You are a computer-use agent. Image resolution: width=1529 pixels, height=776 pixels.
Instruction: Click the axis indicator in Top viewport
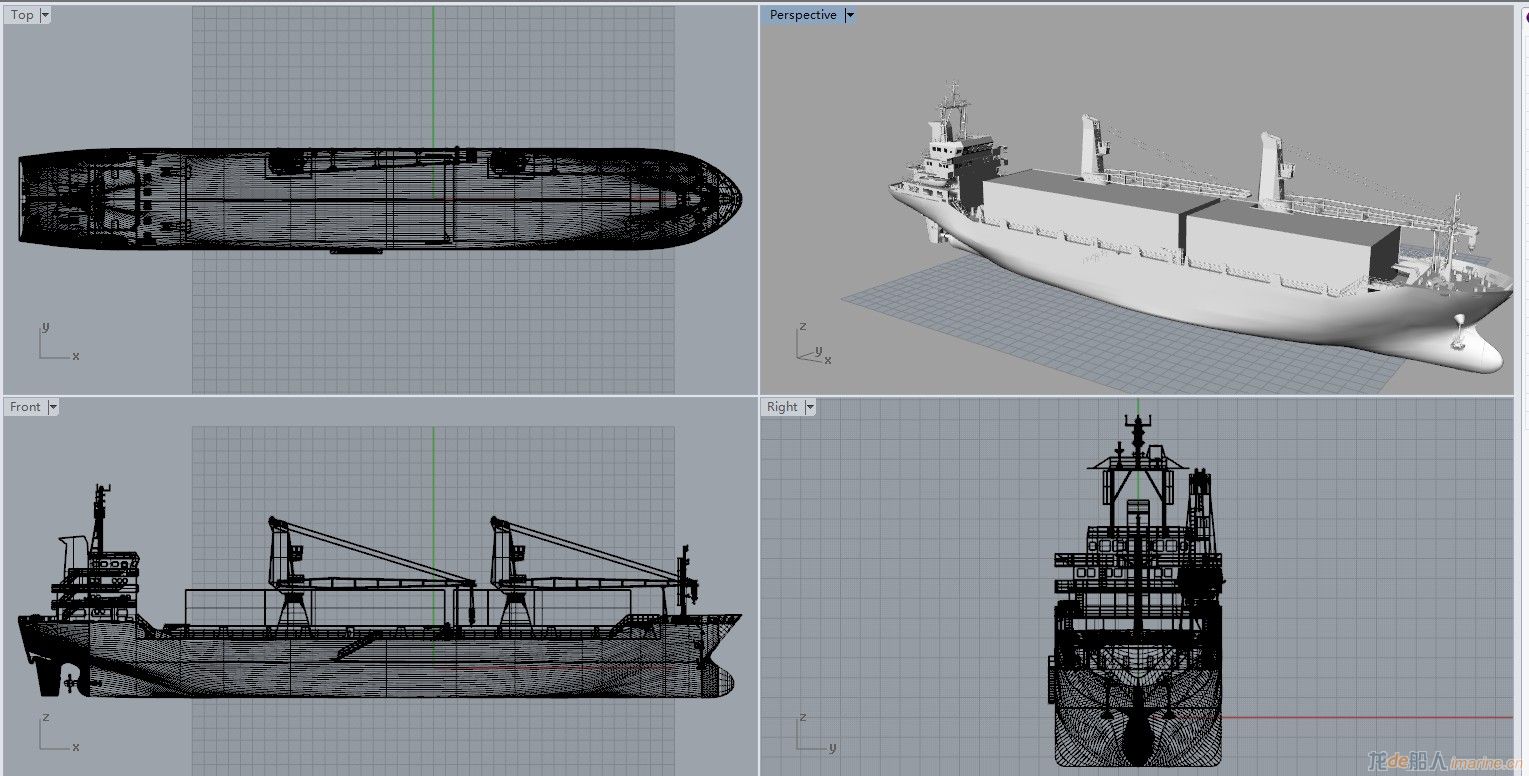58,341
